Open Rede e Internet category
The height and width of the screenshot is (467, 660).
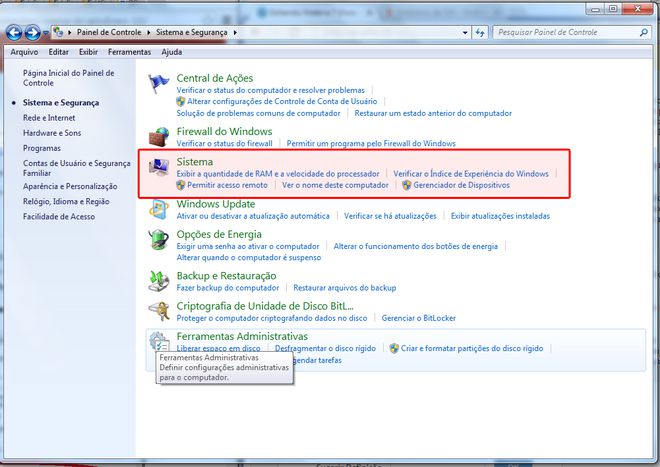click(49, 118)
